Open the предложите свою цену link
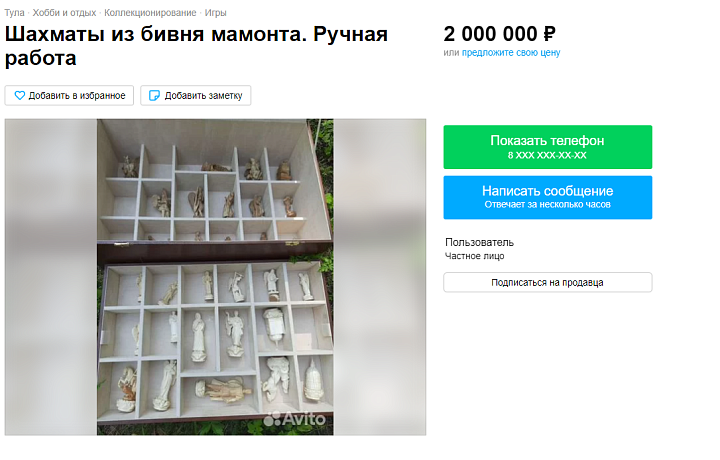The width and height of the screenshot is (720, 460). pos(511,53)
